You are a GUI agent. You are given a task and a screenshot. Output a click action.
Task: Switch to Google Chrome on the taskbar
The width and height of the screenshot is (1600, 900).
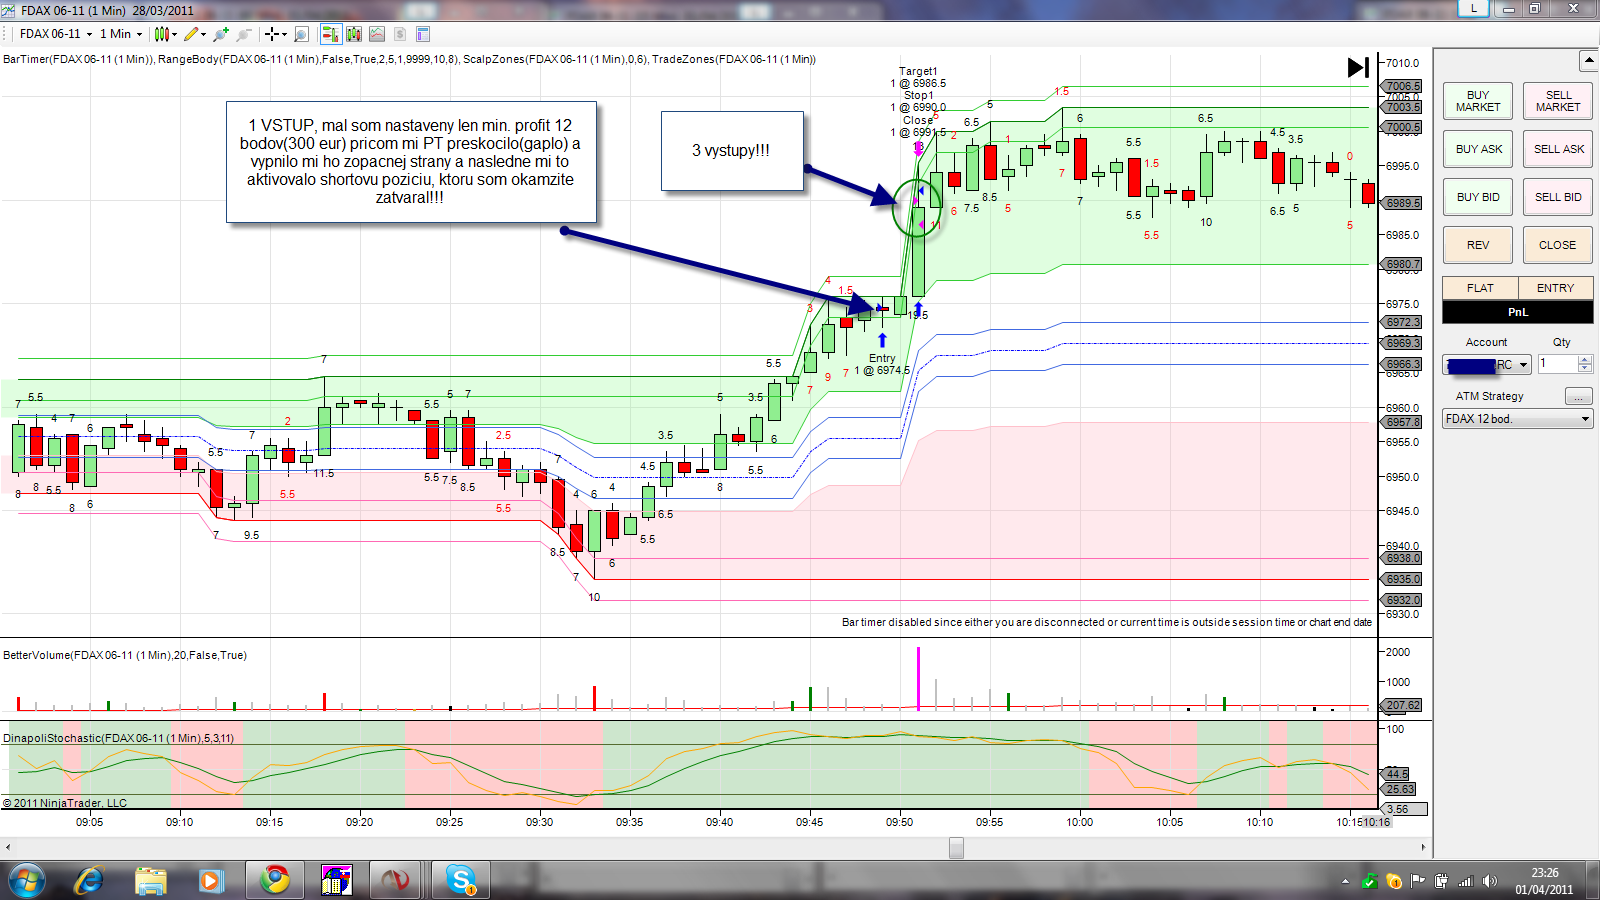(275, 880)
